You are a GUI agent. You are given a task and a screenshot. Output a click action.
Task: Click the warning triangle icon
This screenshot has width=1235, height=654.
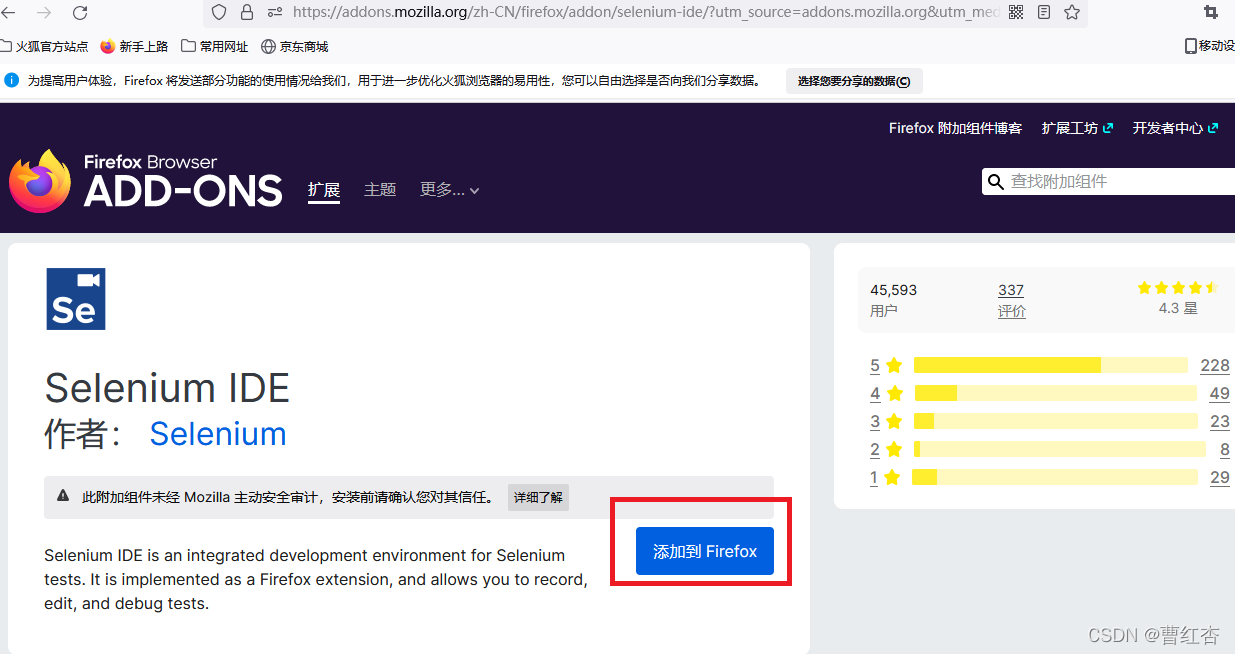[63, 496]
